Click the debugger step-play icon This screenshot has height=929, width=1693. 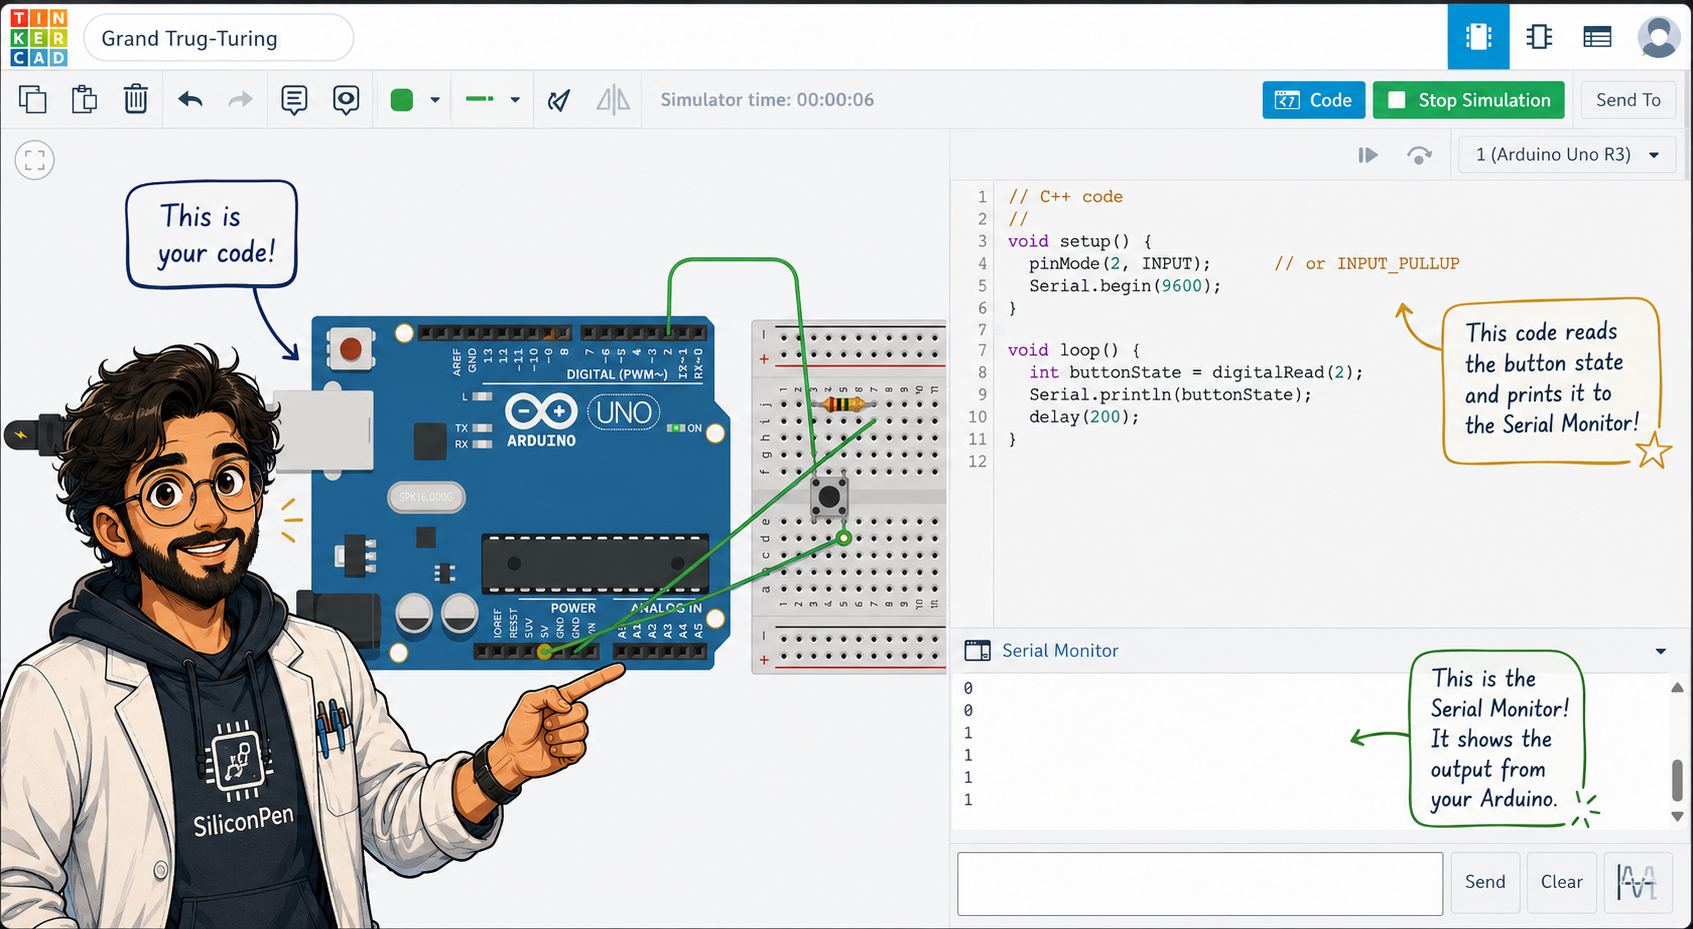pyautogui.click(x=1368, y=155)
